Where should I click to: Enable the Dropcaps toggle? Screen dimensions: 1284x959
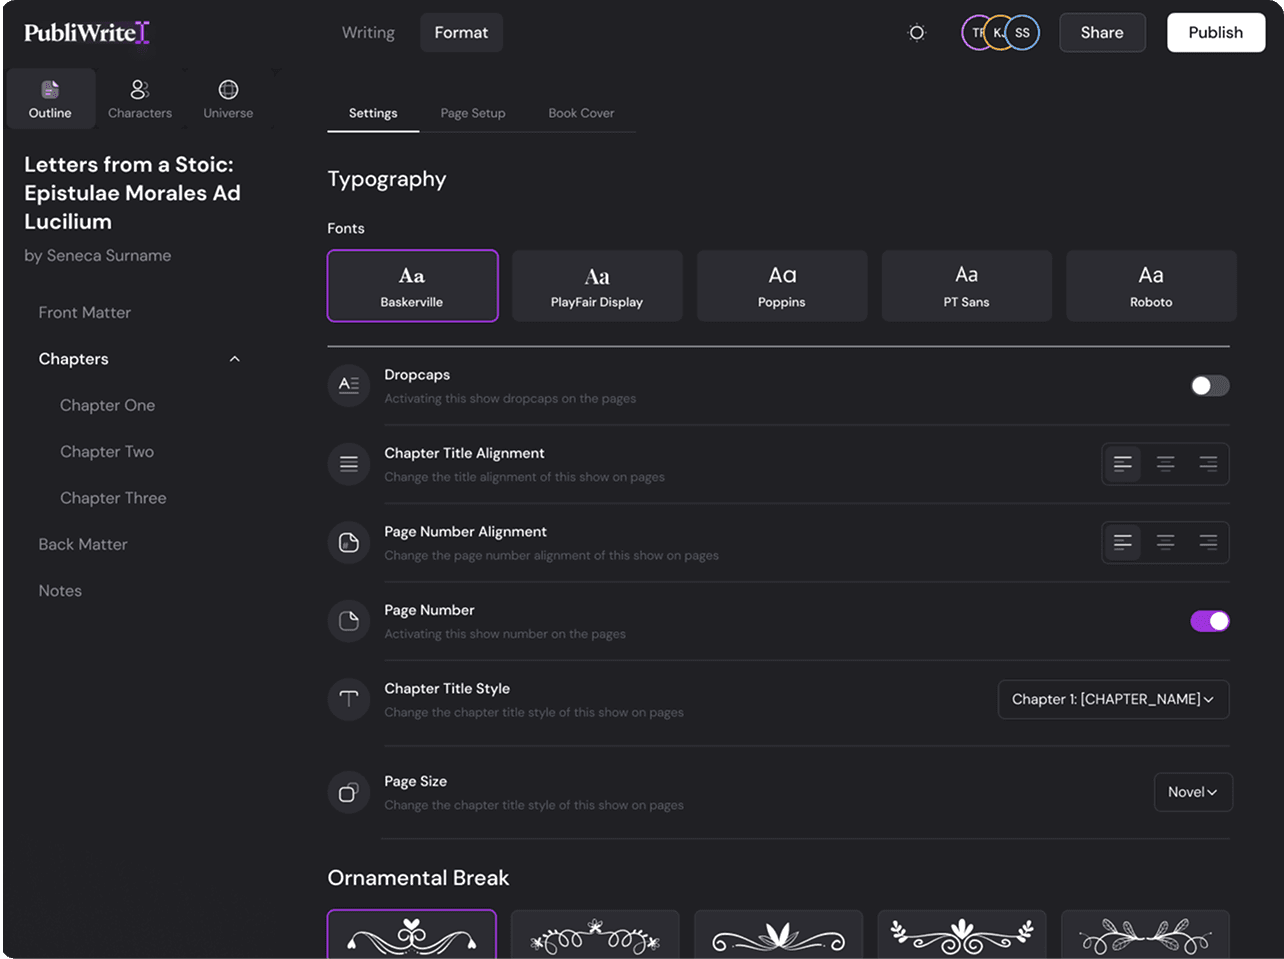[x=1209, y=386]
